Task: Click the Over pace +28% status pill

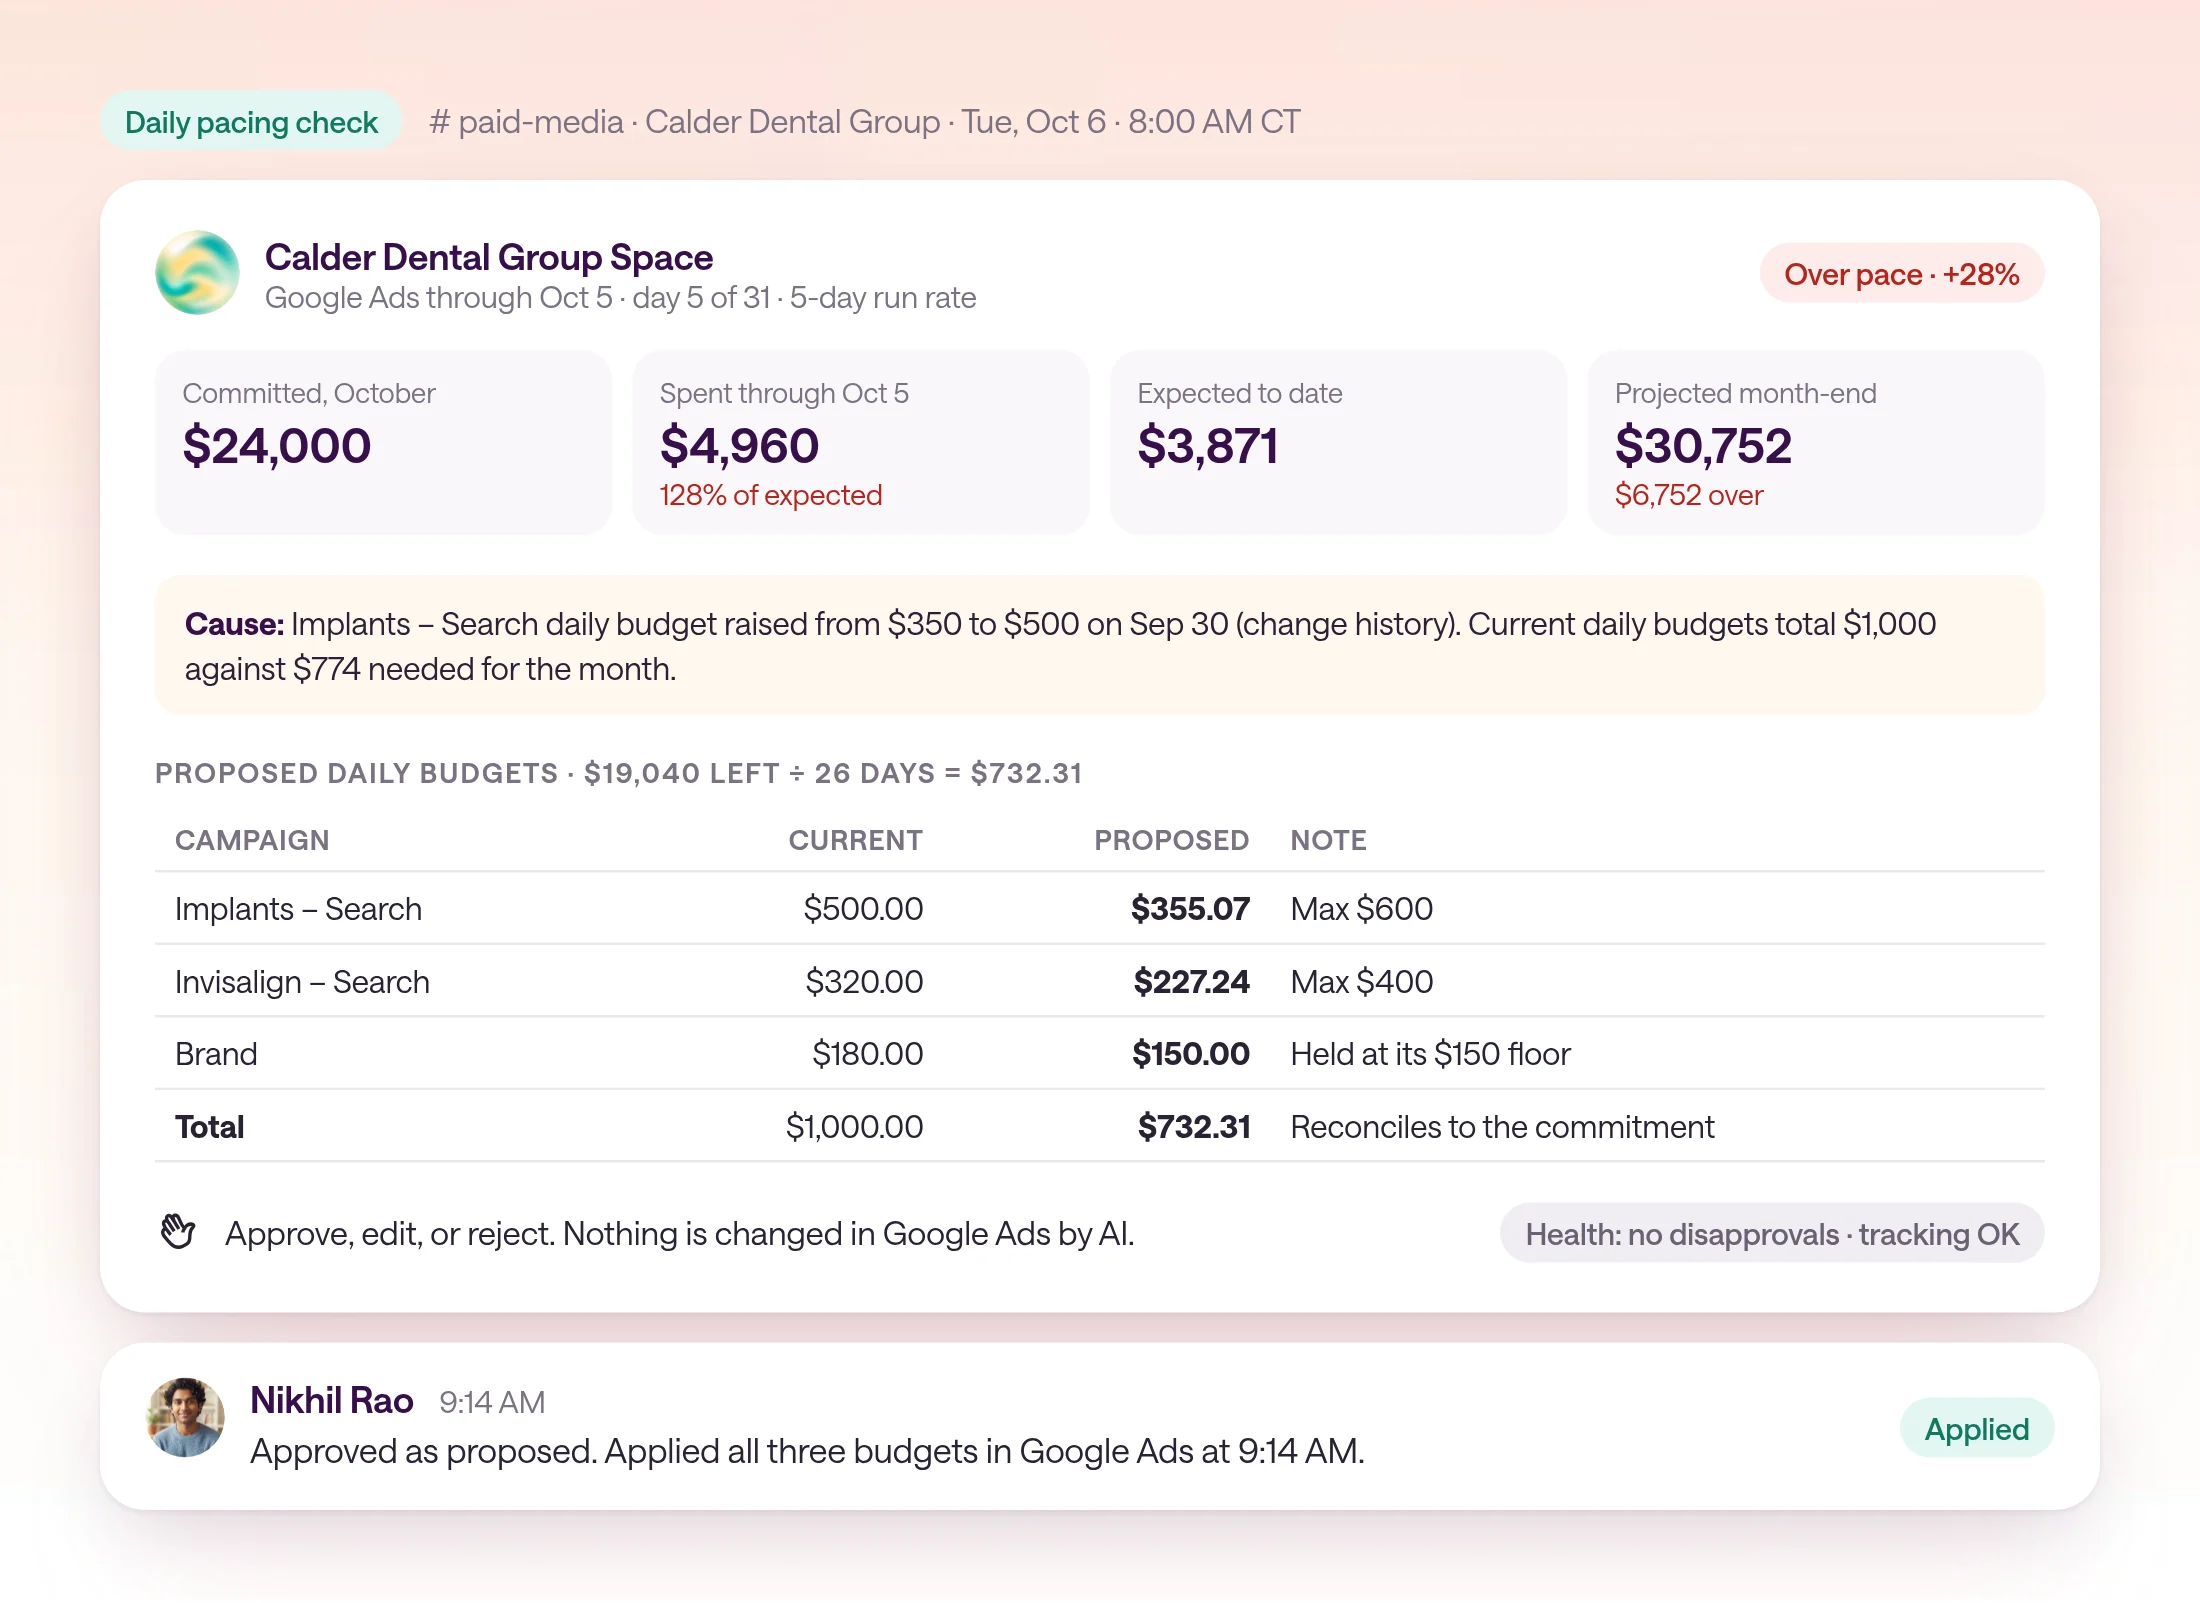Action: pyautogui.click(x=1901, y=274)
